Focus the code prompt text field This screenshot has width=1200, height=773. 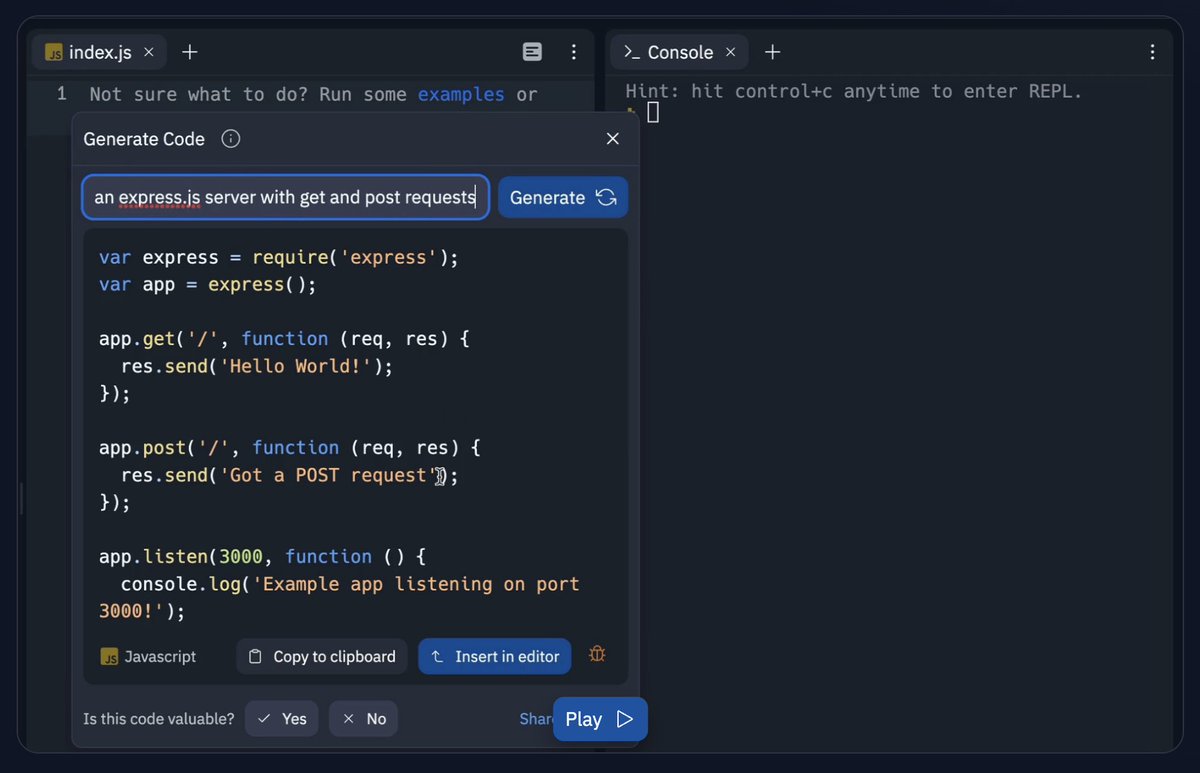[285, 198]
